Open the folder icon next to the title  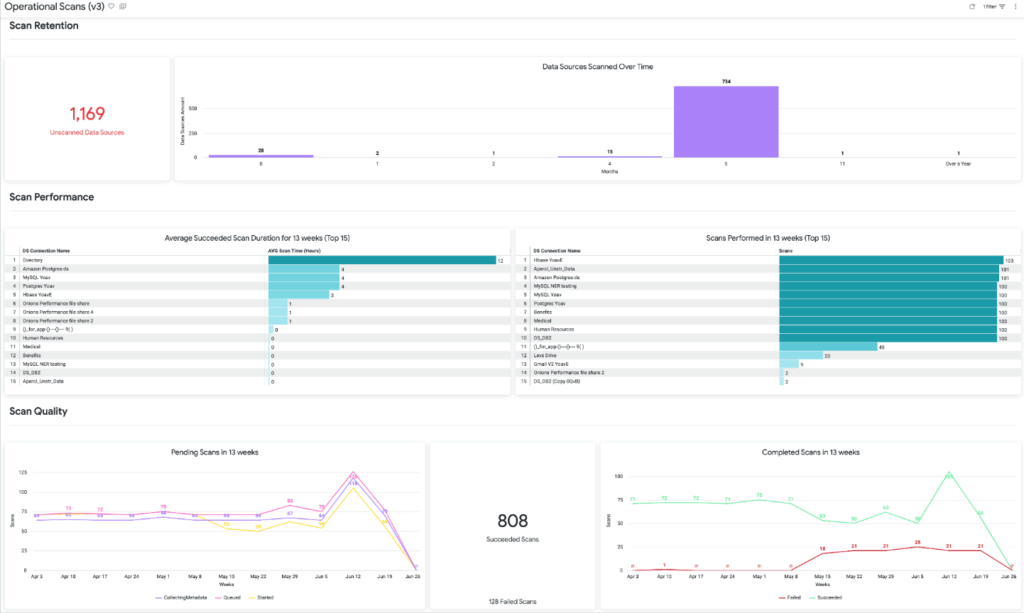(x=122, y=6)
